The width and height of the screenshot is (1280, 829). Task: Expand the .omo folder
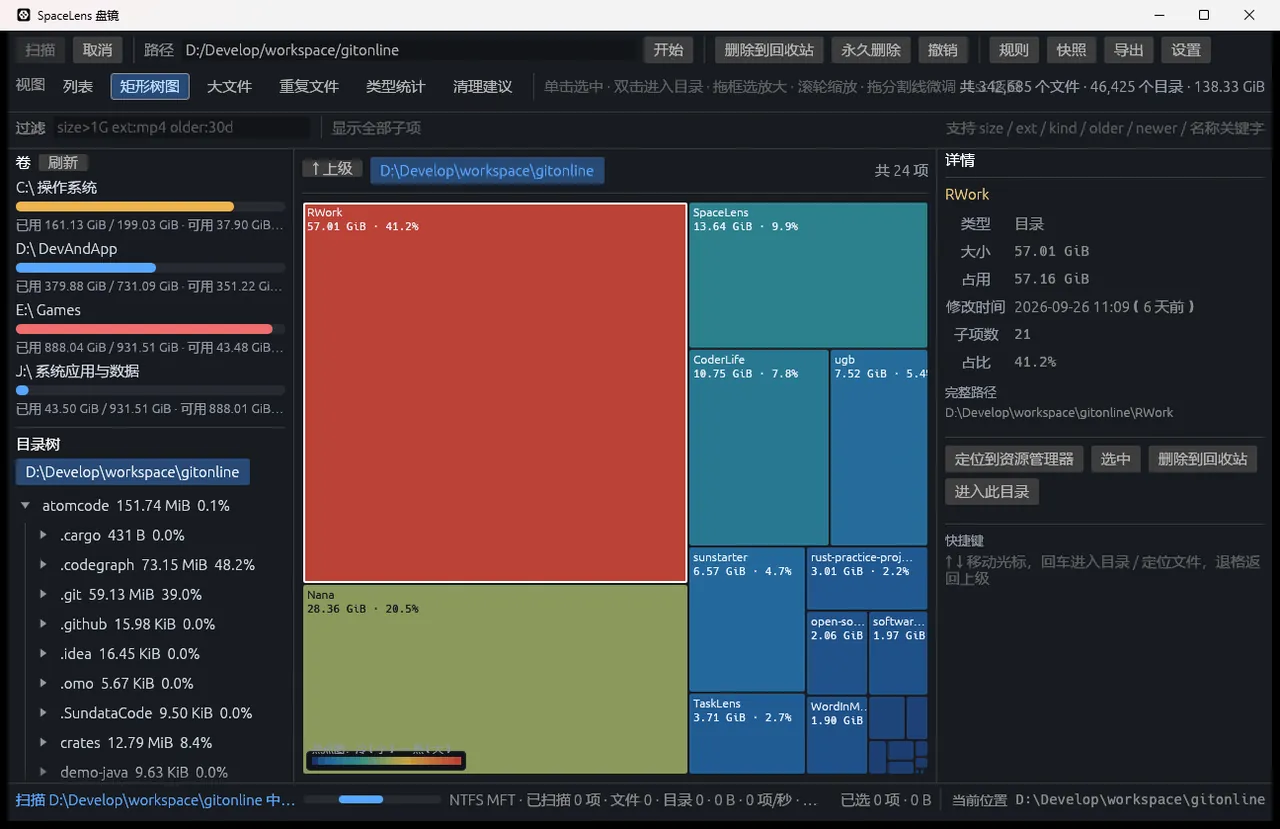[43, 683]
